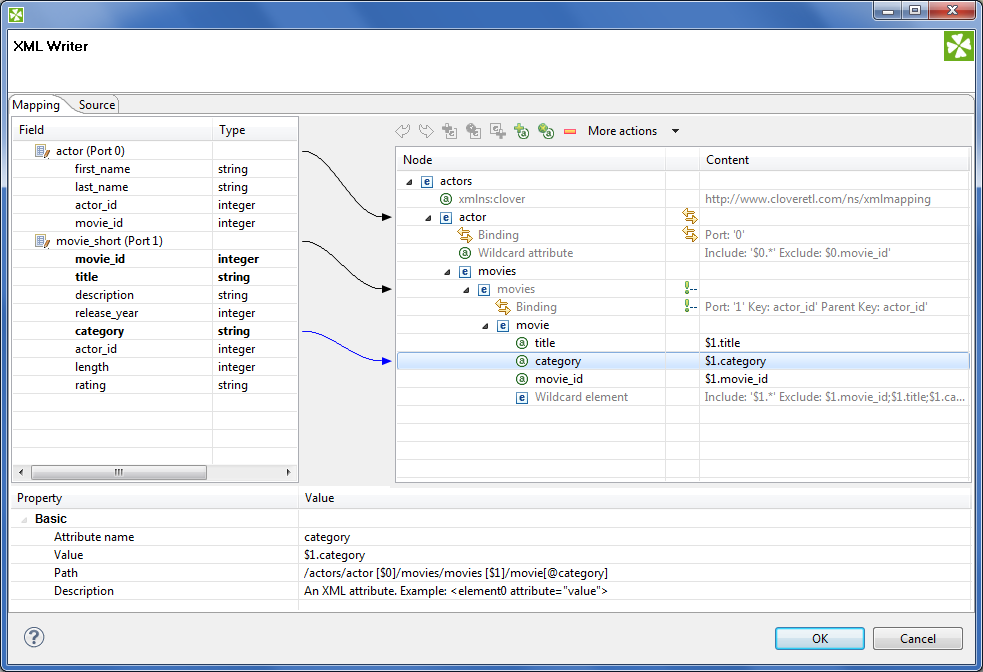Click the Add child element icon
This screenshot has height=672, width=983.
pos(498,131)
